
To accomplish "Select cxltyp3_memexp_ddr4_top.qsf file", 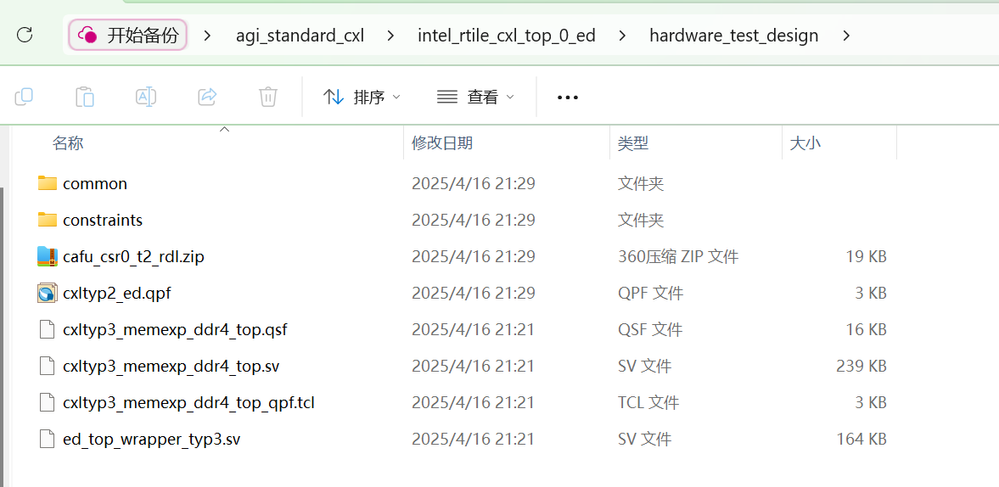I will point(175,330).
